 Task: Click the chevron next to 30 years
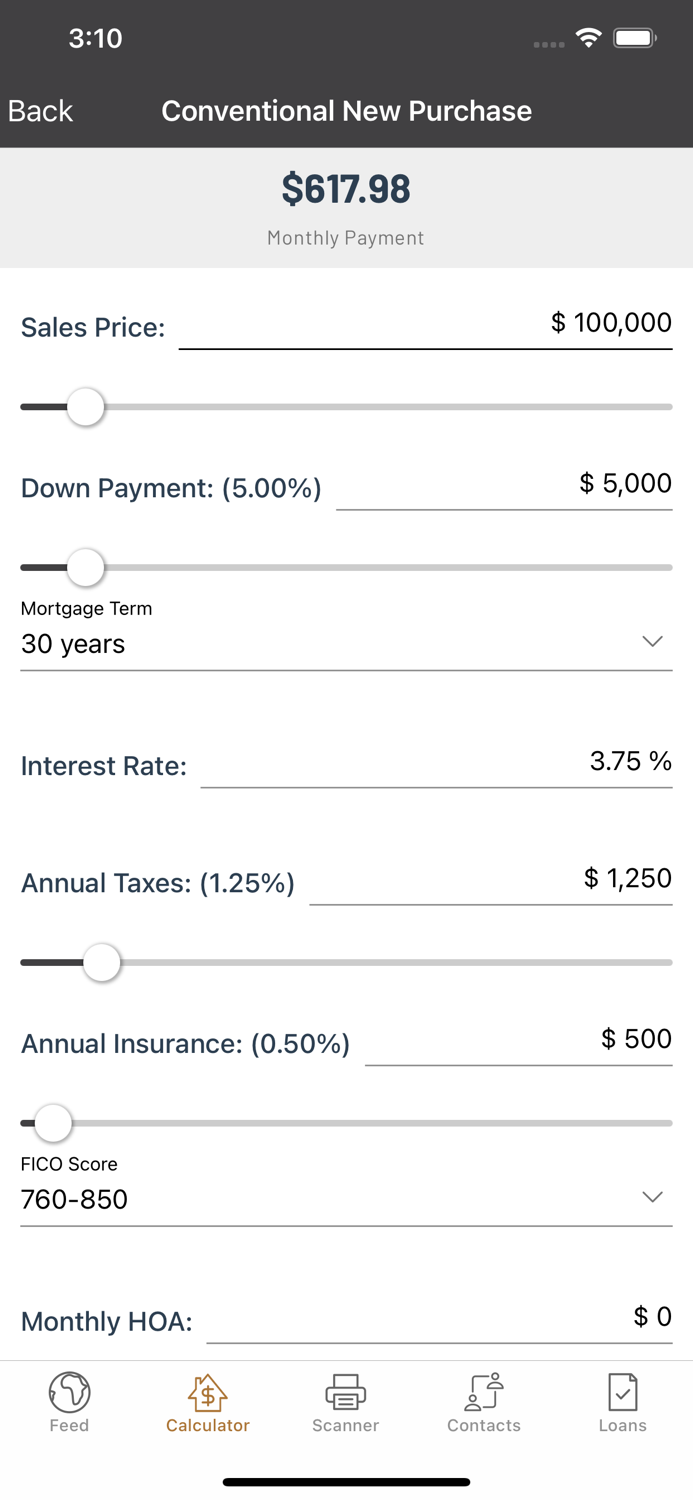(653, 640)
